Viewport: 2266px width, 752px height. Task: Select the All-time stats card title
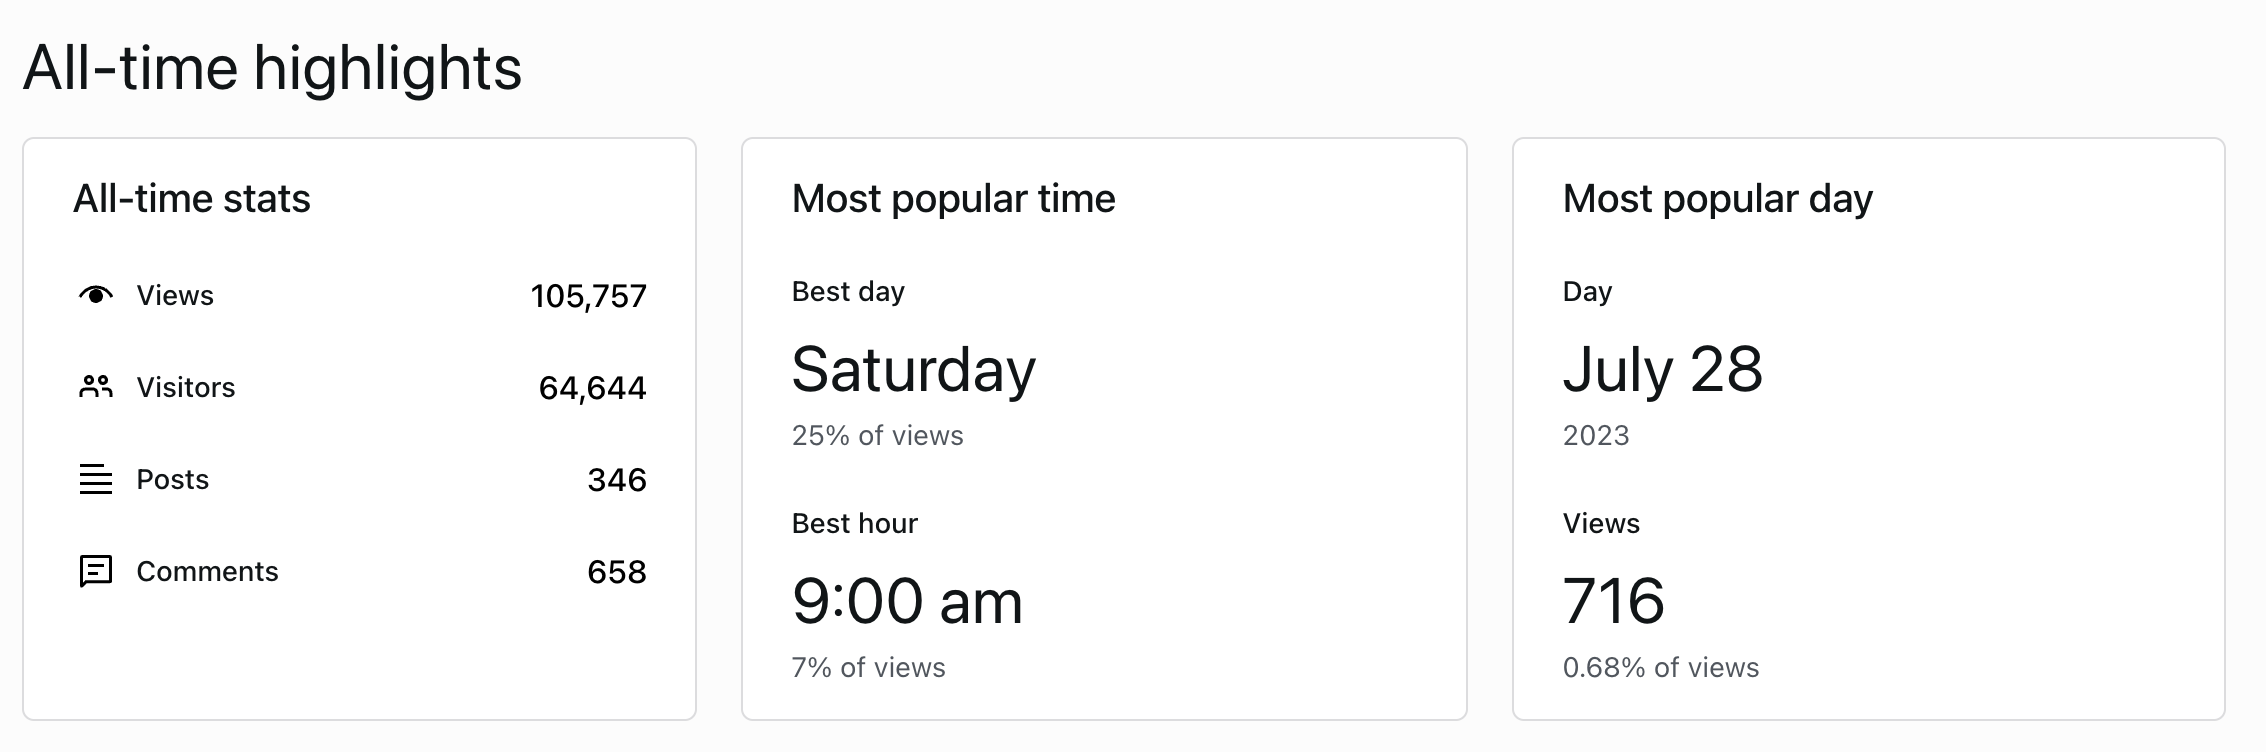click(191, 199)
